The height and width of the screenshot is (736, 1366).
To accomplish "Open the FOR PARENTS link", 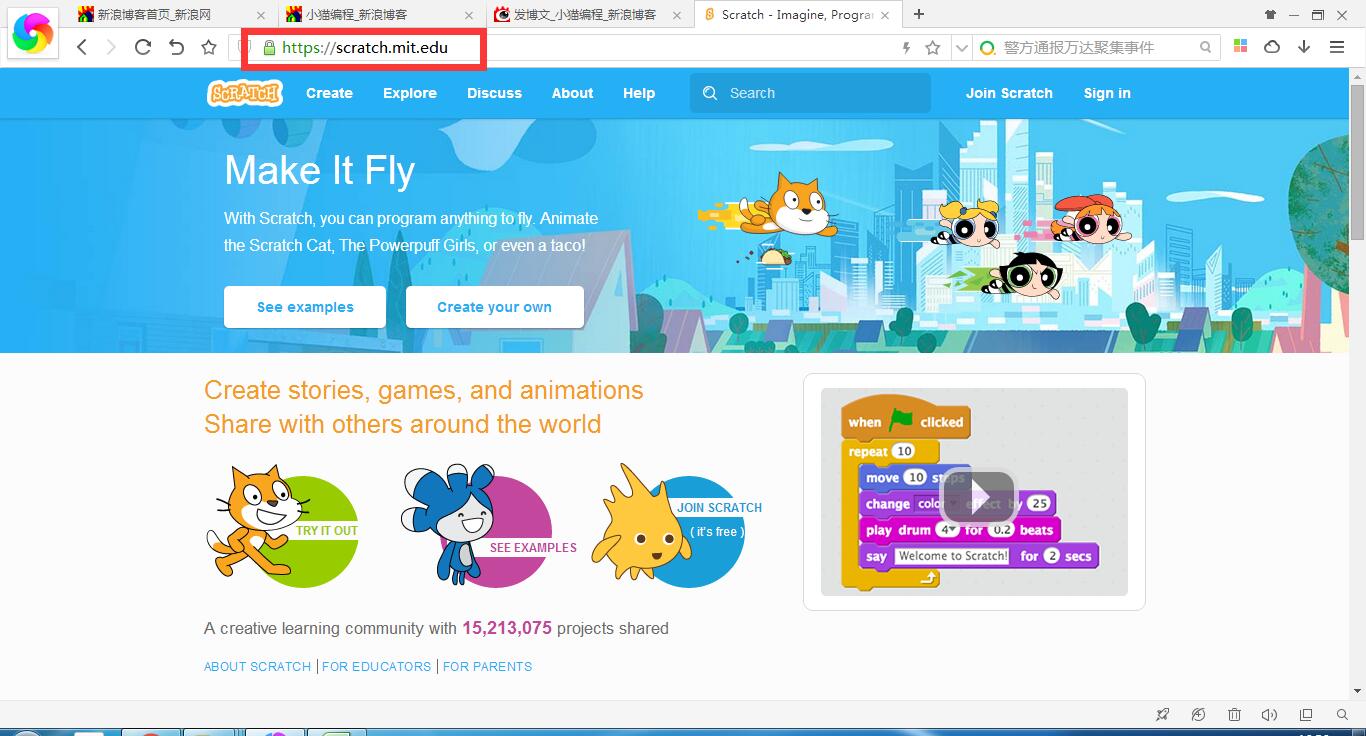I will pos(487,666).
